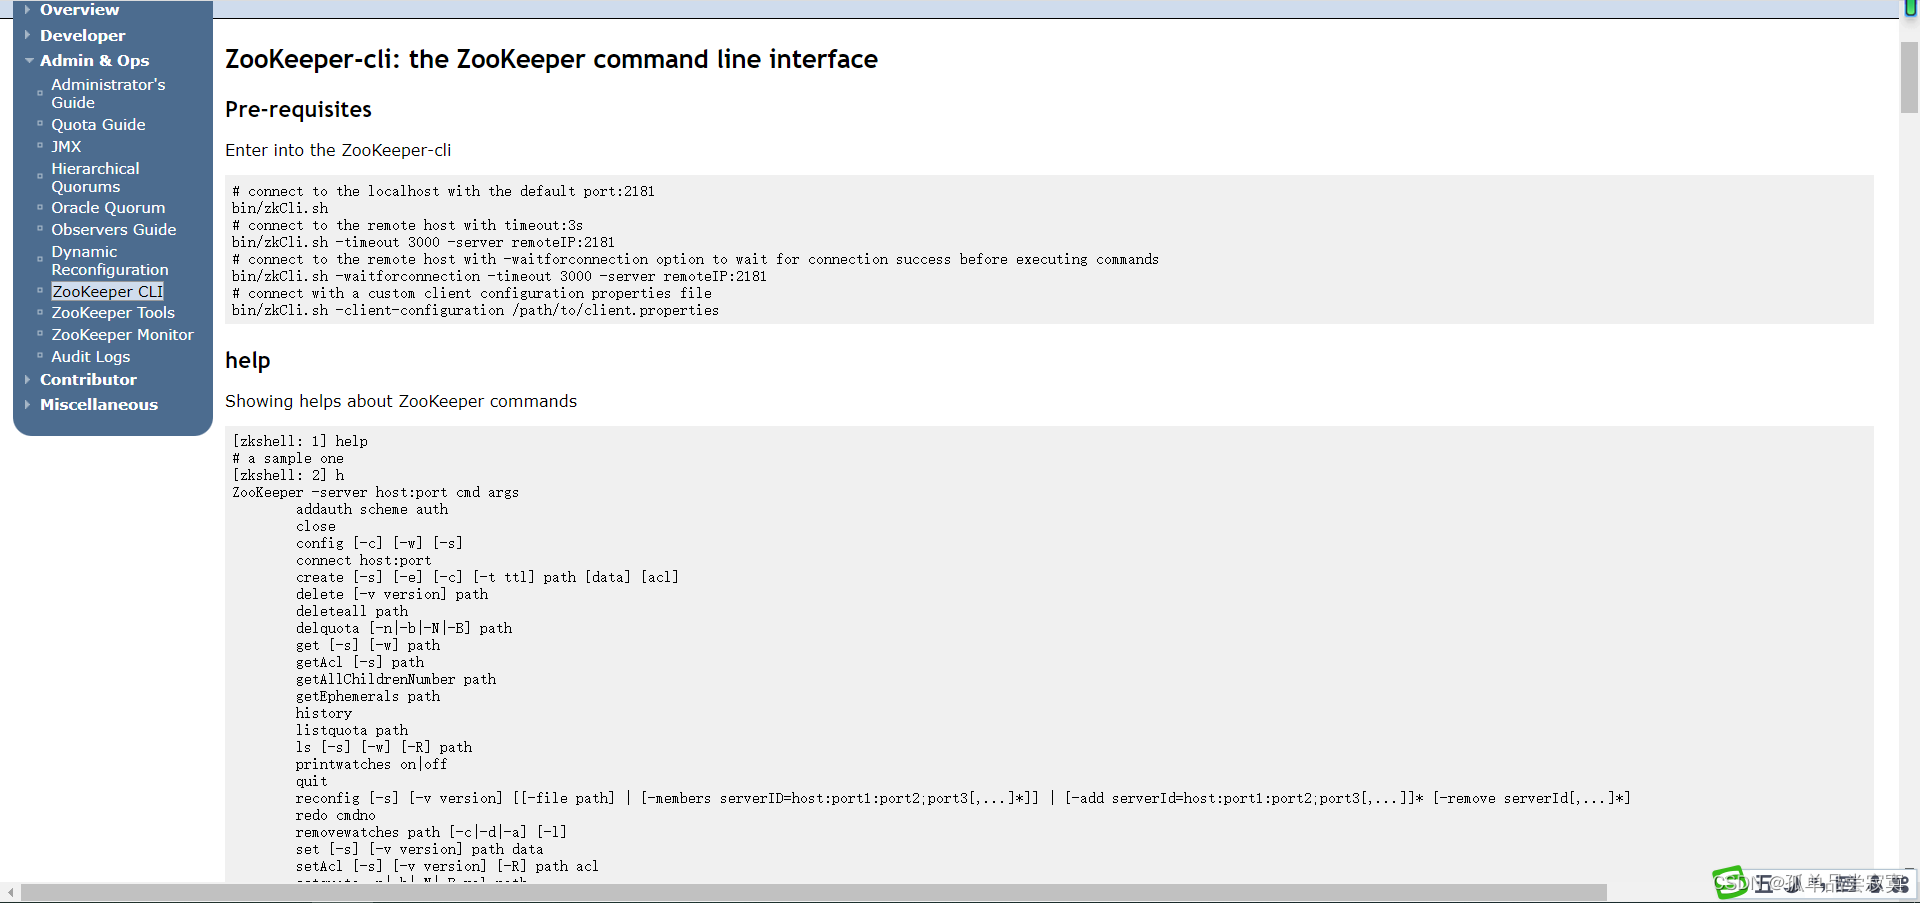Click the "ls [-s] [-w] [-R] path" command
Image resolution: width=1920 pixels, height=903 pixels.
point(384,747)
